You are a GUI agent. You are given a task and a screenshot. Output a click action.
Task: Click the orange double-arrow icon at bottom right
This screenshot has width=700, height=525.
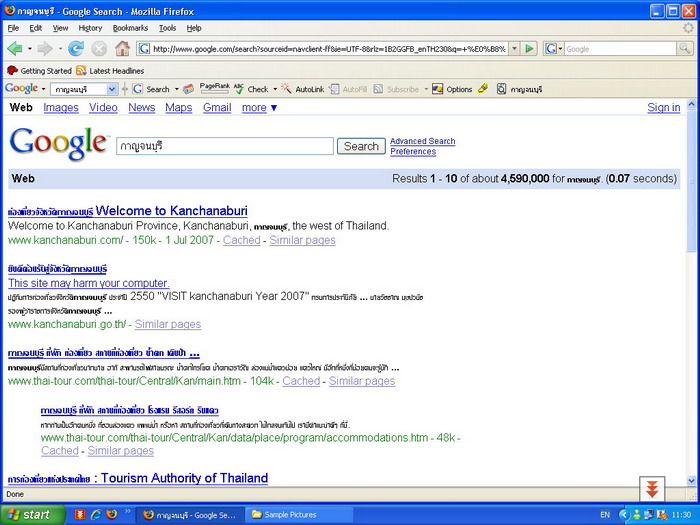[x=652, y=489]
